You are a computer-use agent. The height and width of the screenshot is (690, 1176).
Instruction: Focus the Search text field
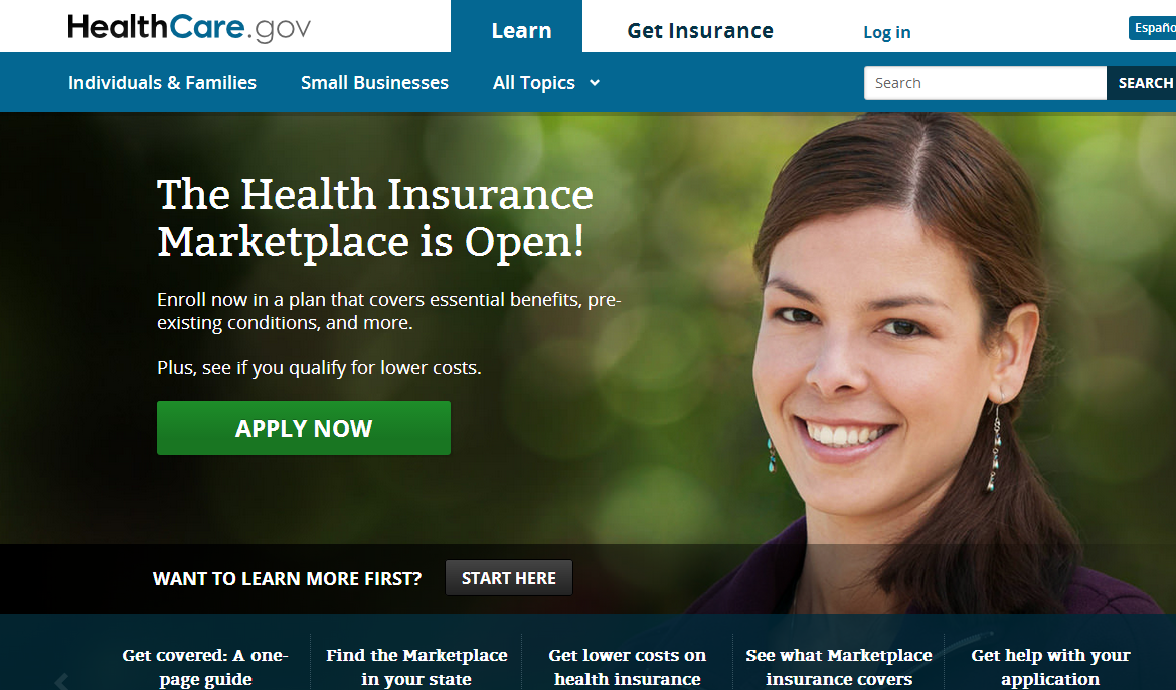985,82
